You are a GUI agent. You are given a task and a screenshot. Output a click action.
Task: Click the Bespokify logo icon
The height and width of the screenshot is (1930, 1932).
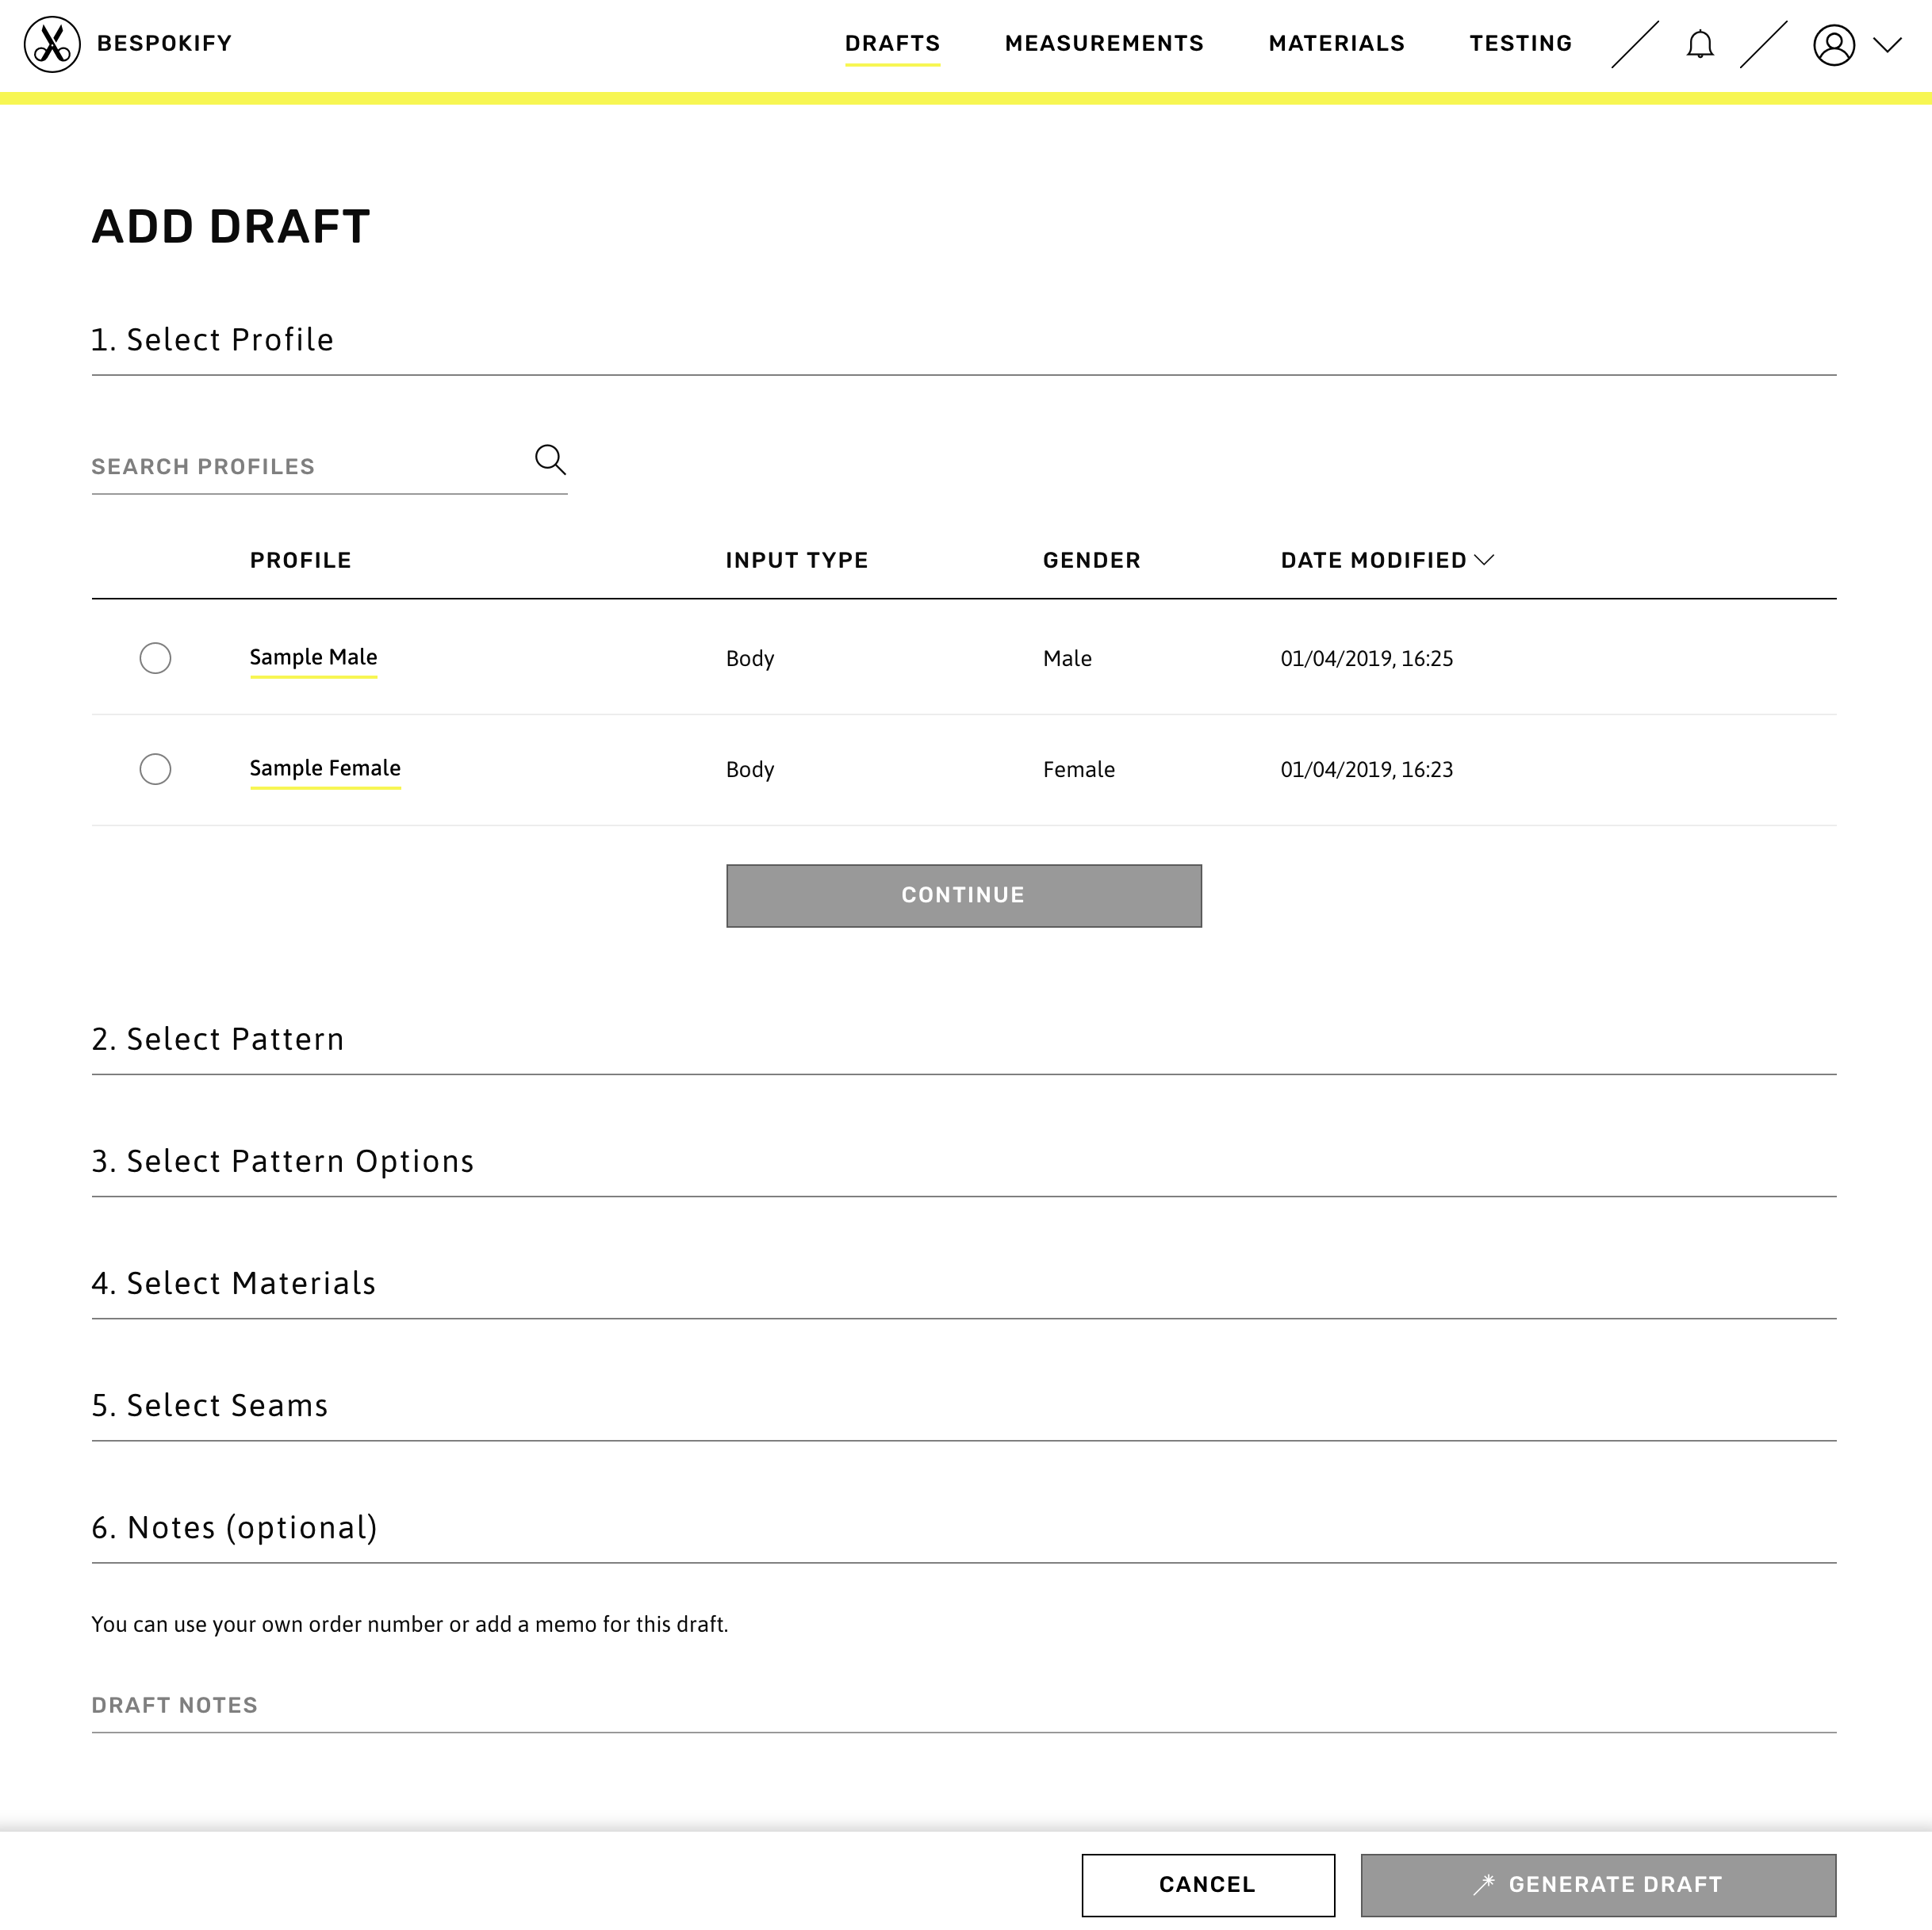tap(48, 44)
